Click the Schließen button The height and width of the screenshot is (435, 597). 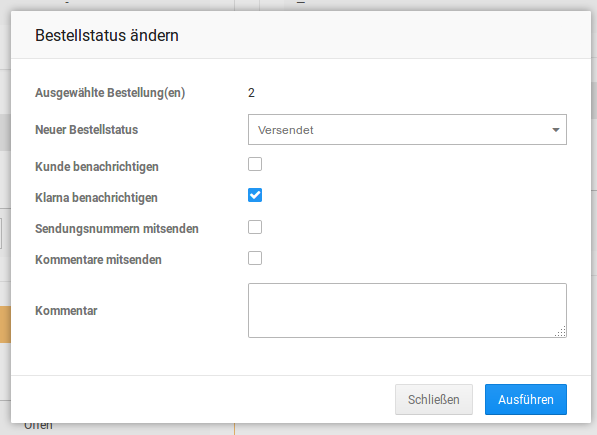[434, 399]
